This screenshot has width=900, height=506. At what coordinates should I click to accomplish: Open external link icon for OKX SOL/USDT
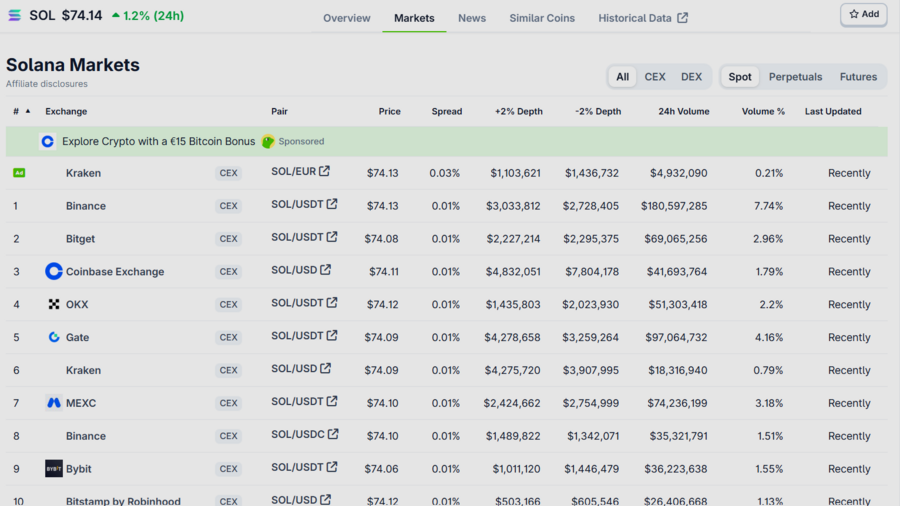332,302
